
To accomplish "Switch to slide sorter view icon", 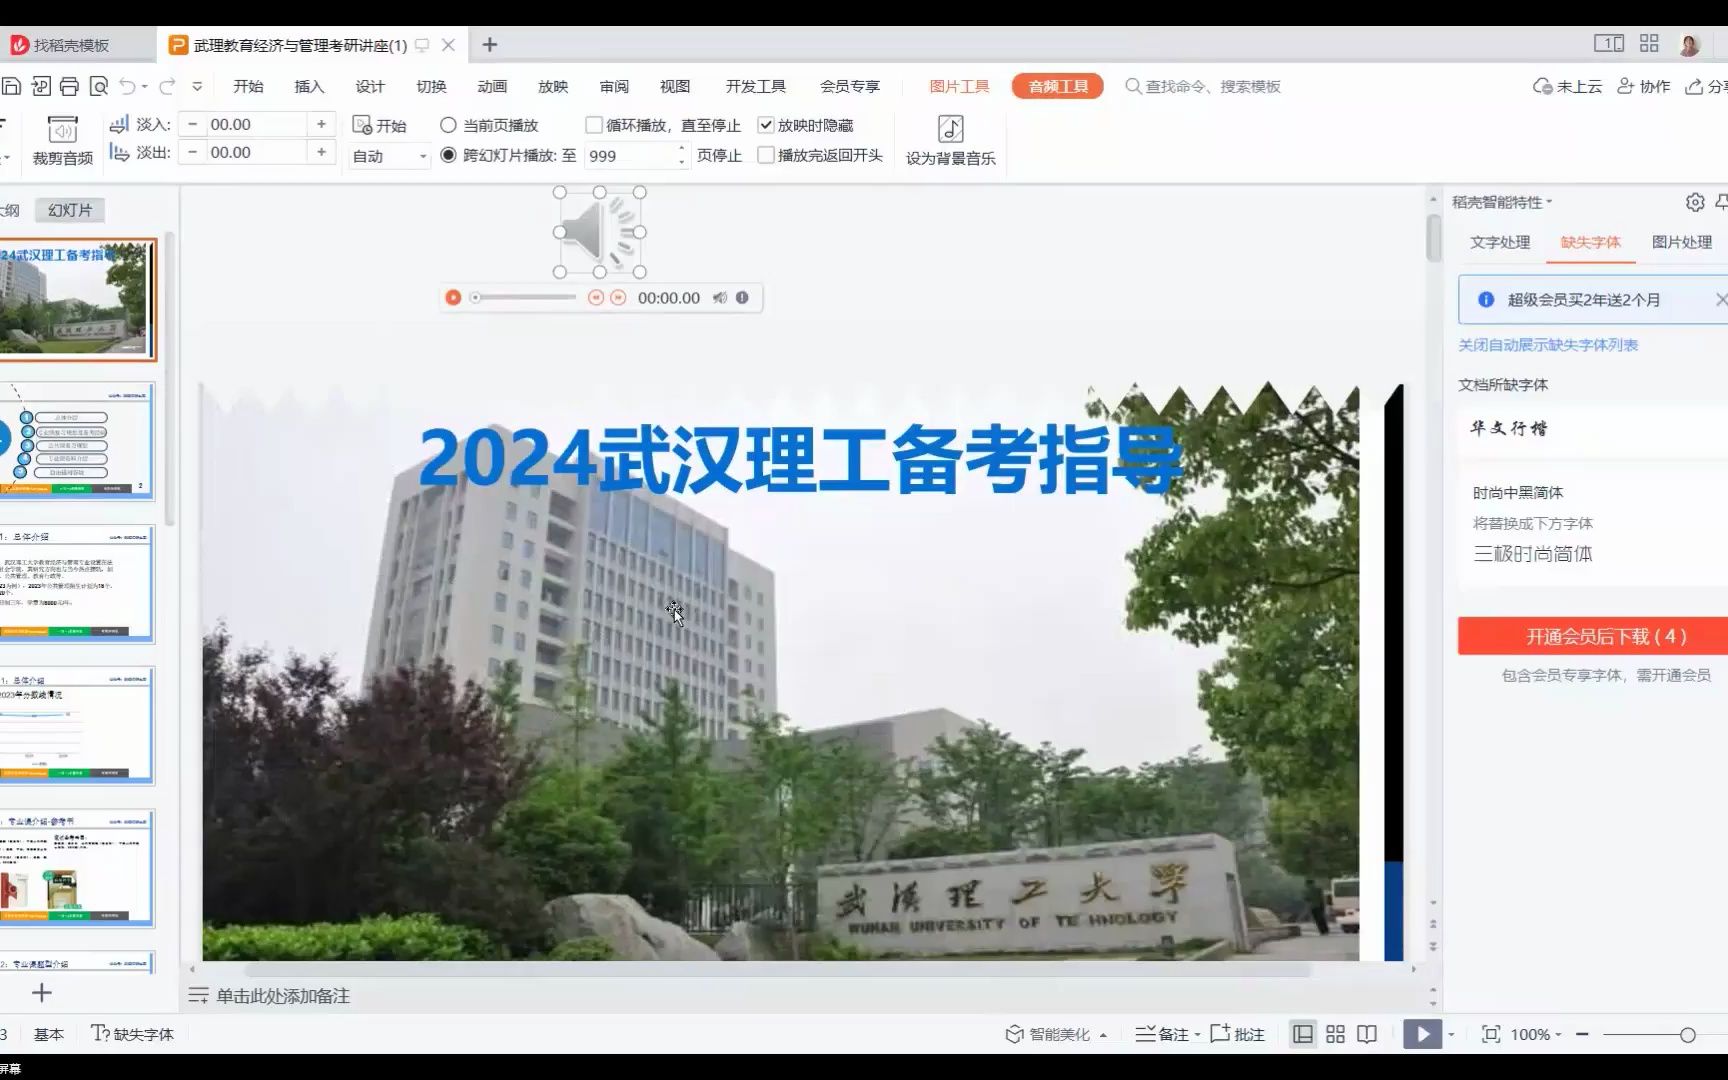I will click(1335, 1034).
